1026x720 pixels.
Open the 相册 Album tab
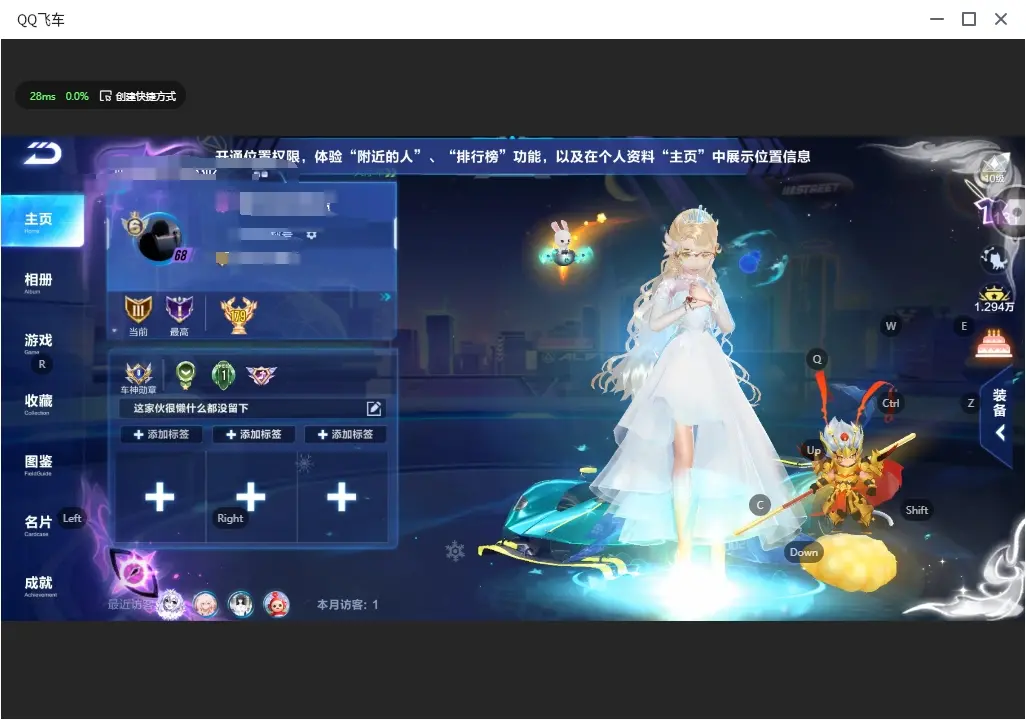tap(38, 282)
